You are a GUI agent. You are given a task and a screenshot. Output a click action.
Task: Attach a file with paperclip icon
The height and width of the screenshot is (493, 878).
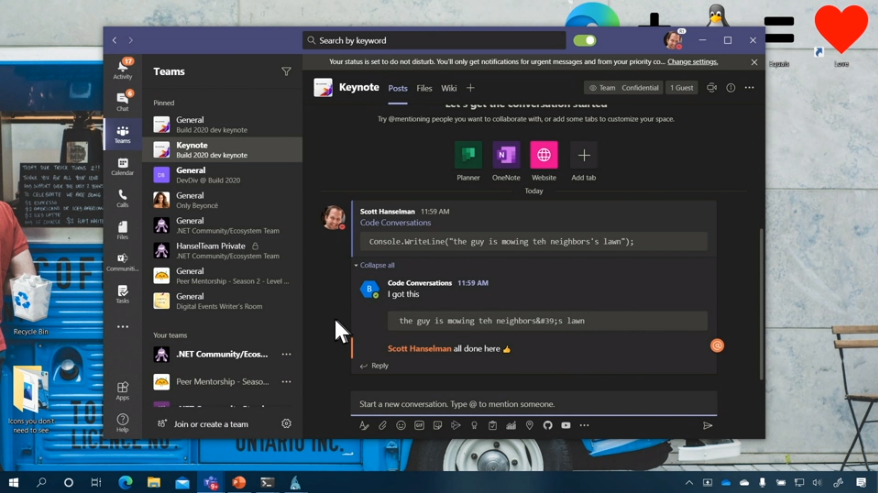click(x=382, y=425)
